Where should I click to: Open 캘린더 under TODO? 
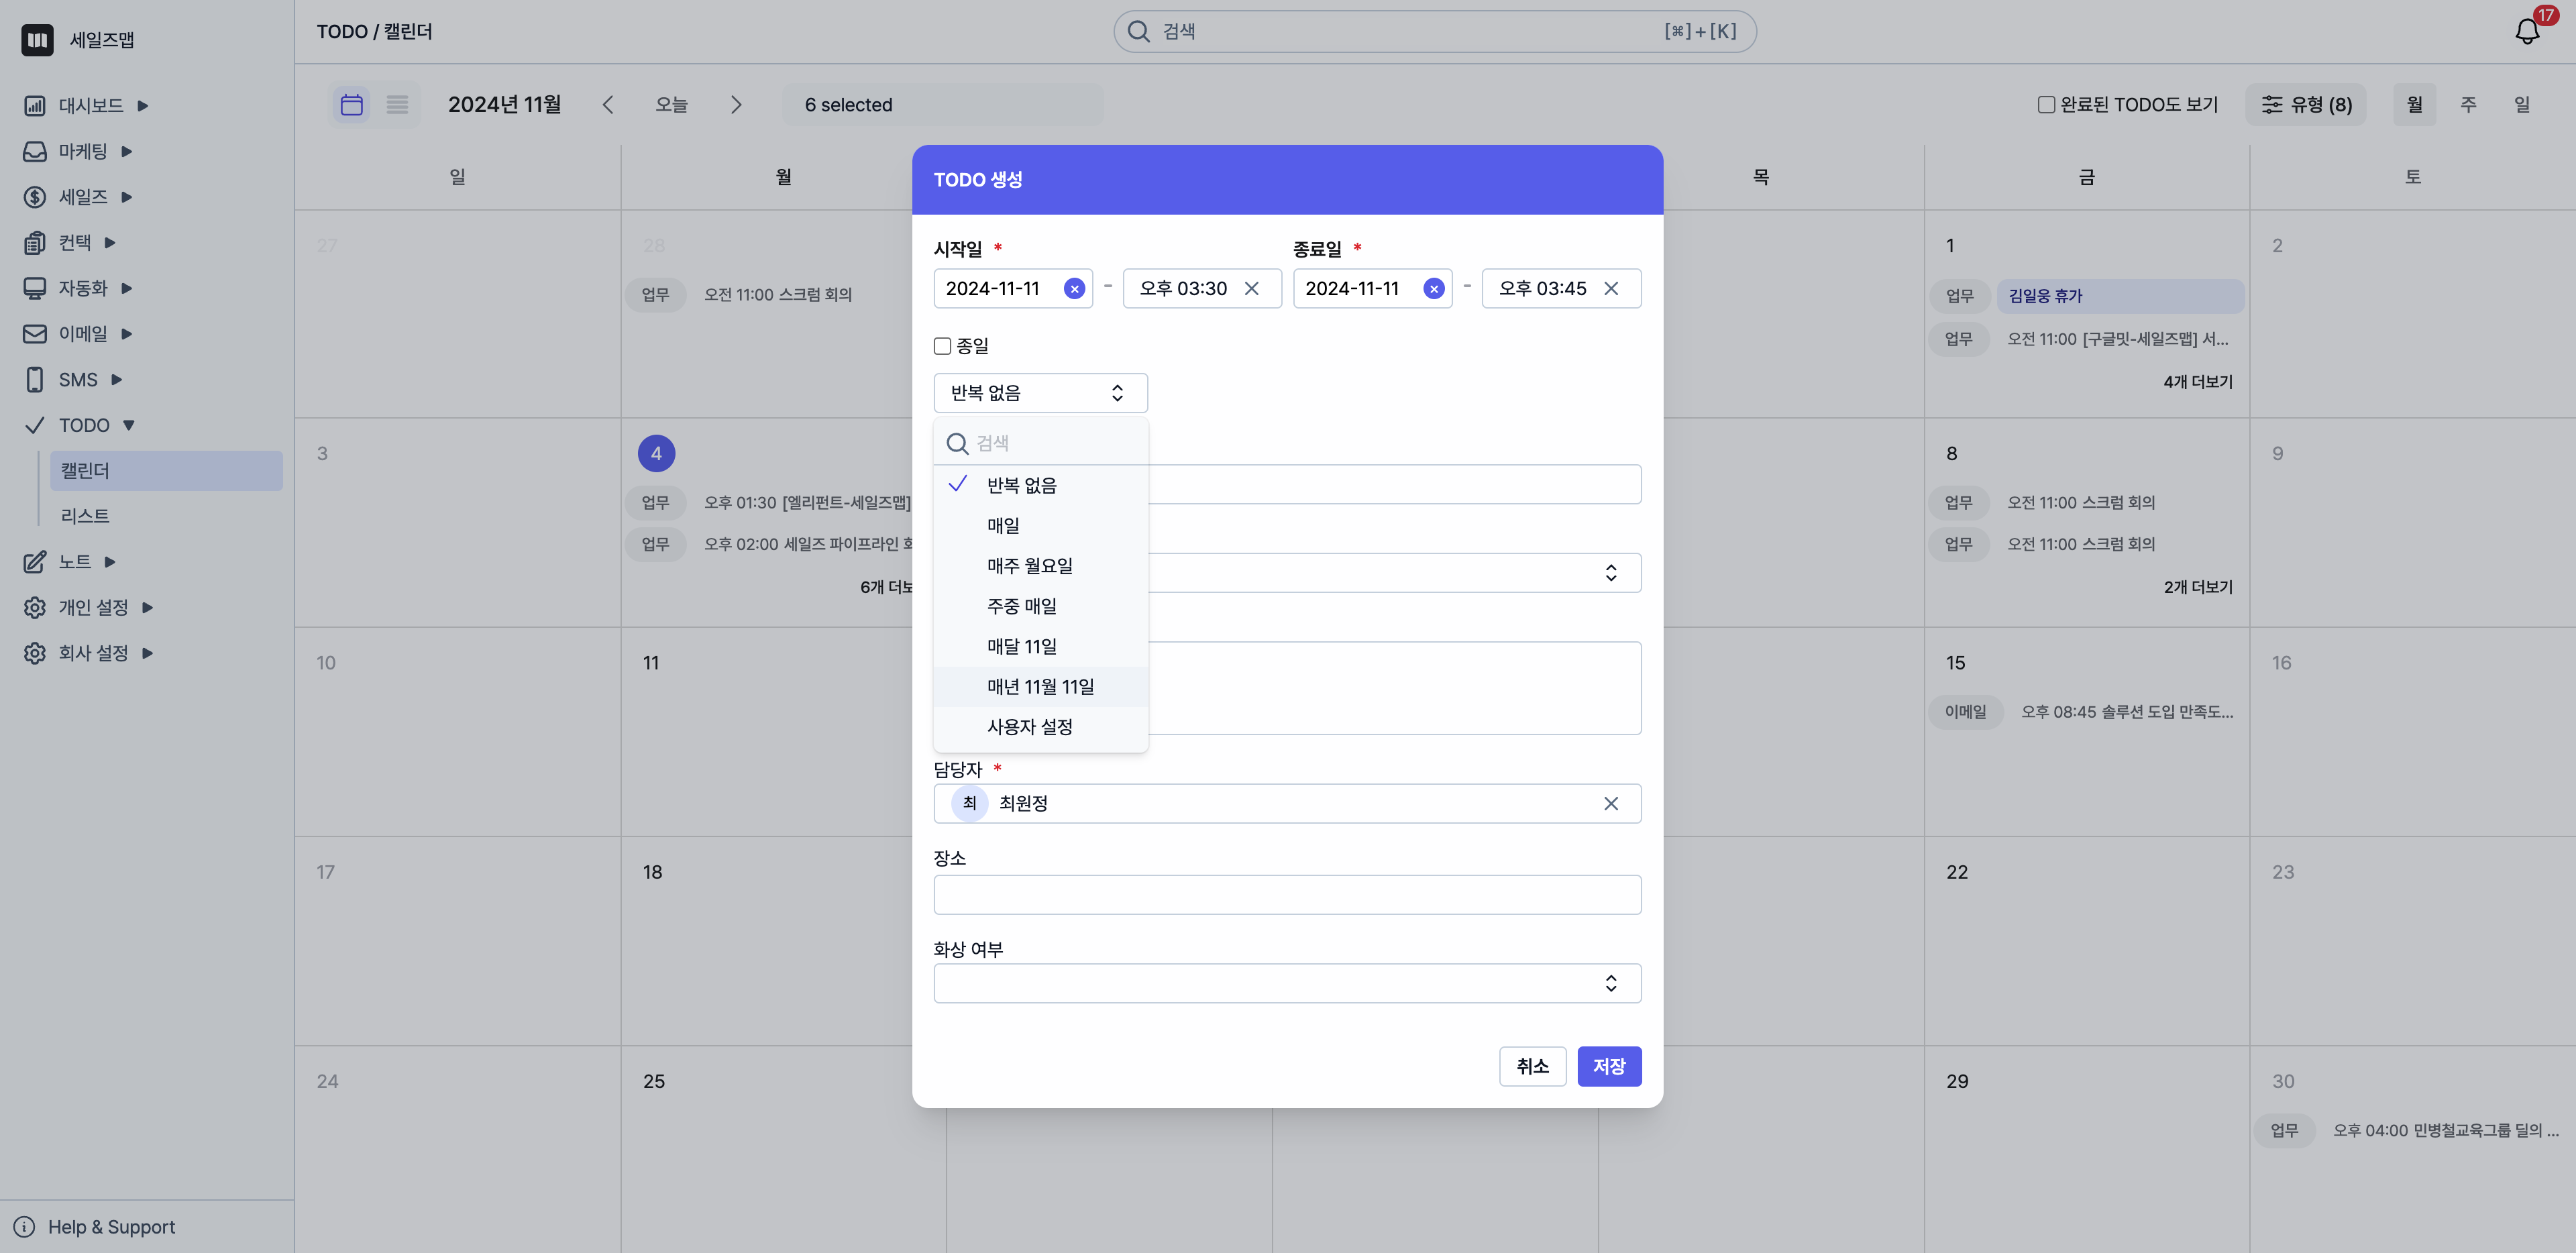(167, 471)
